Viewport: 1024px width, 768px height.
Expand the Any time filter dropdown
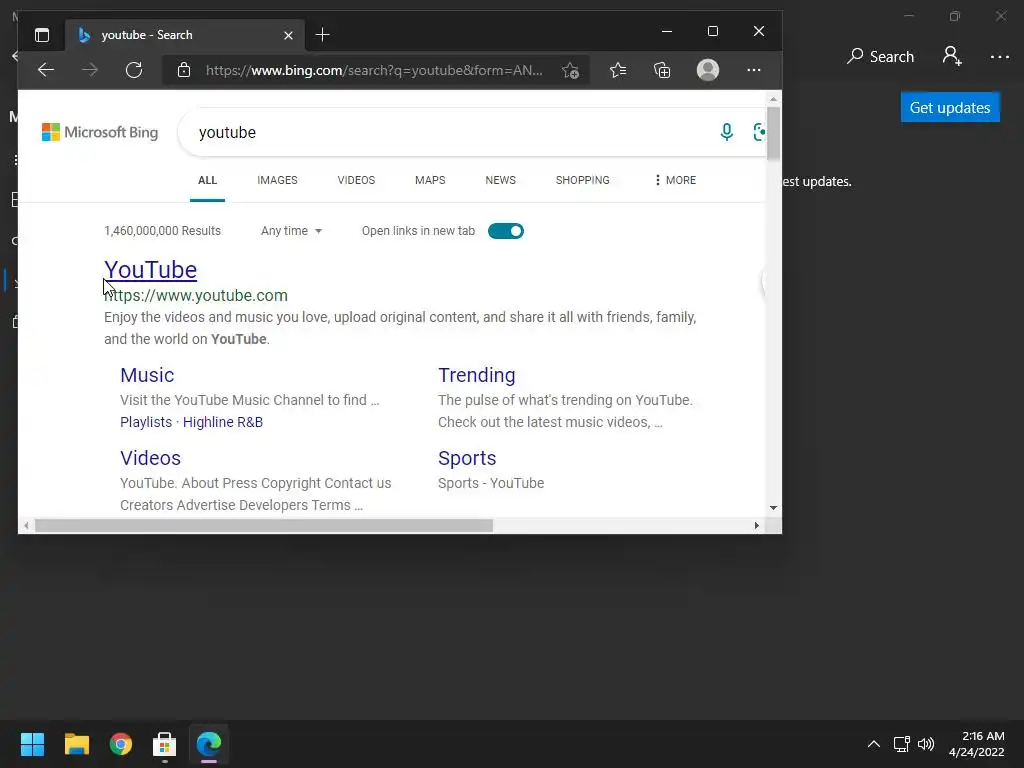click(291, 231)
